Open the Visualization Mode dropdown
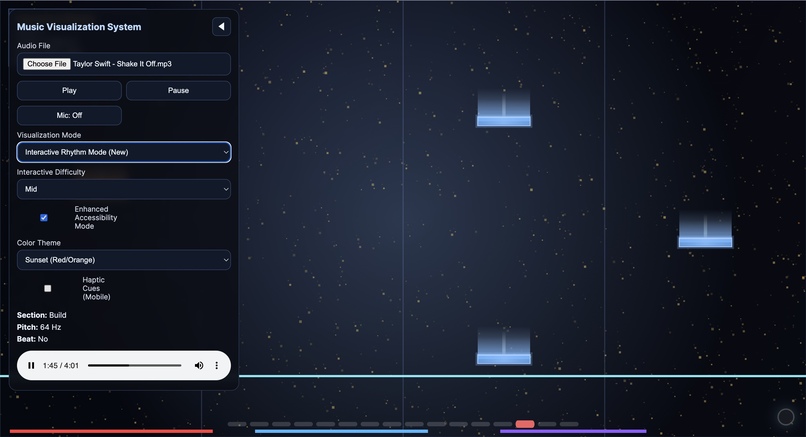 pos(124,152)
